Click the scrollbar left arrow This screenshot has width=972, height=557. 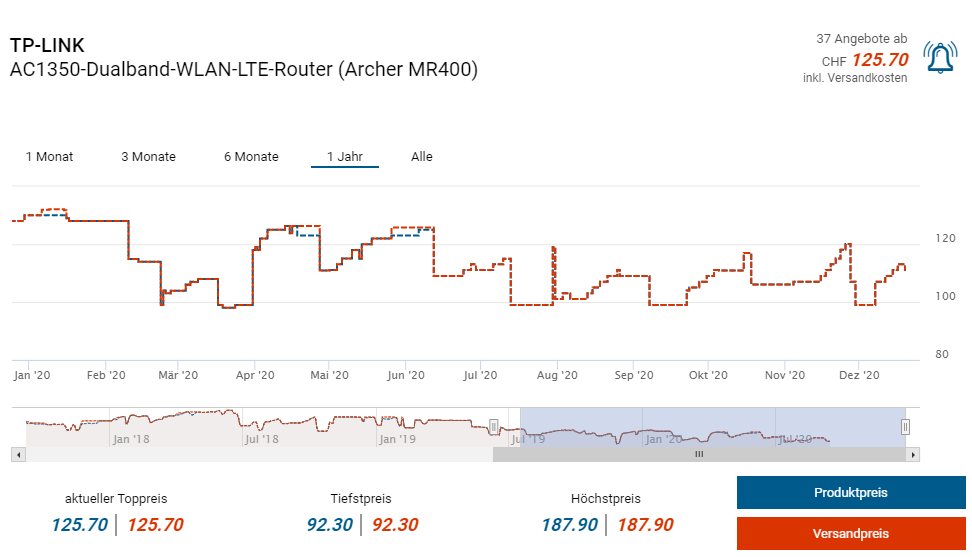click(16, 454)
